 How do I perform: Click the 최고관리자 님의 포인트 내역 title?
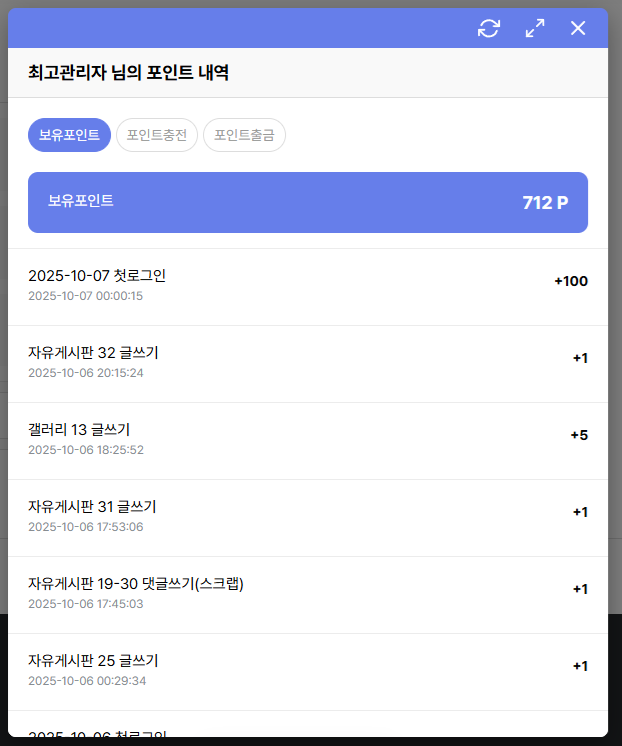(x=129, y=73)
